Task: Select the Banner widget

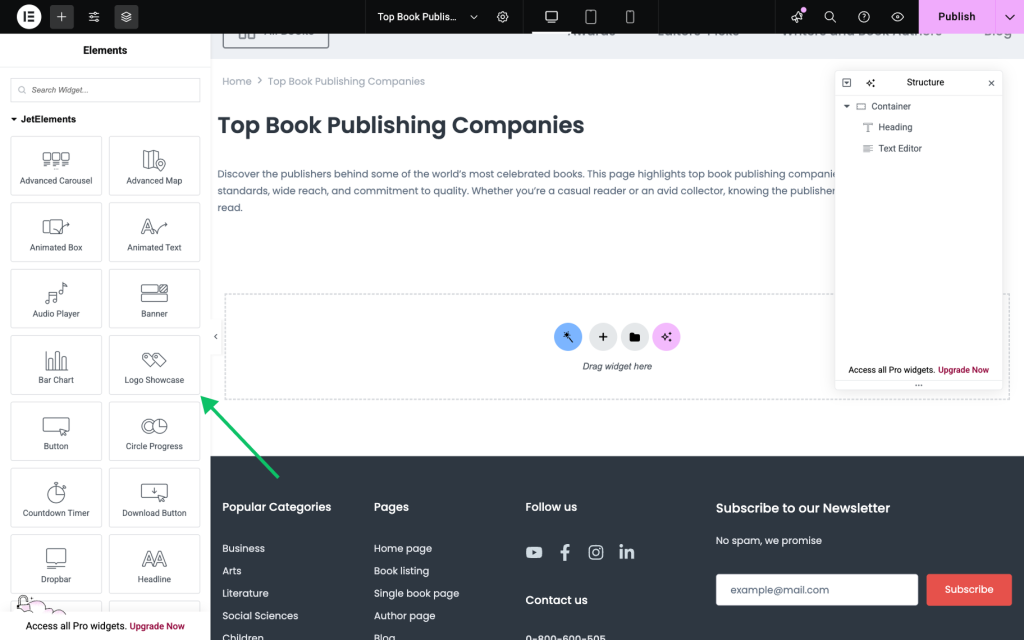Action: point(154,298)
